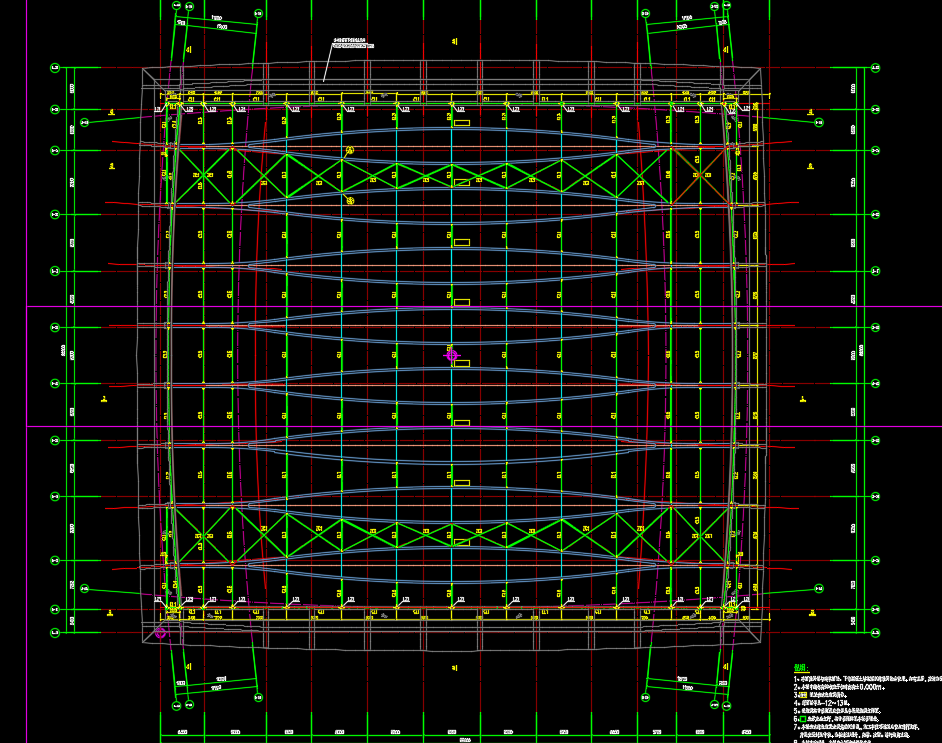Screen dimensions: 942x743
Task: Click the yellow detail callout circle below the upper bracing
Action: (x=351, y=201)
